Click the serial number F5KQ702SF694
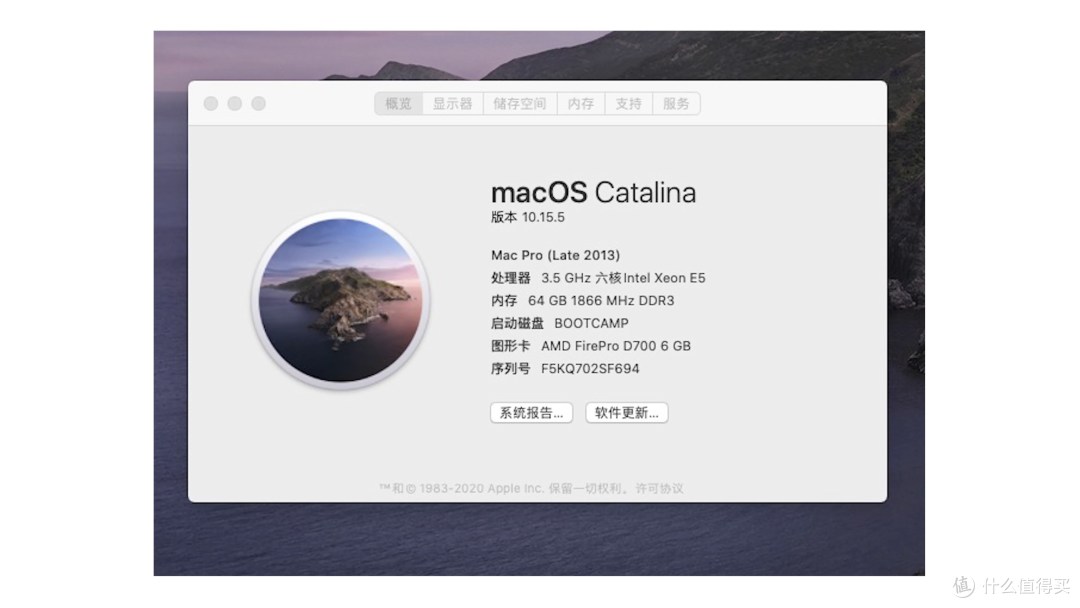 coord(590,368)
